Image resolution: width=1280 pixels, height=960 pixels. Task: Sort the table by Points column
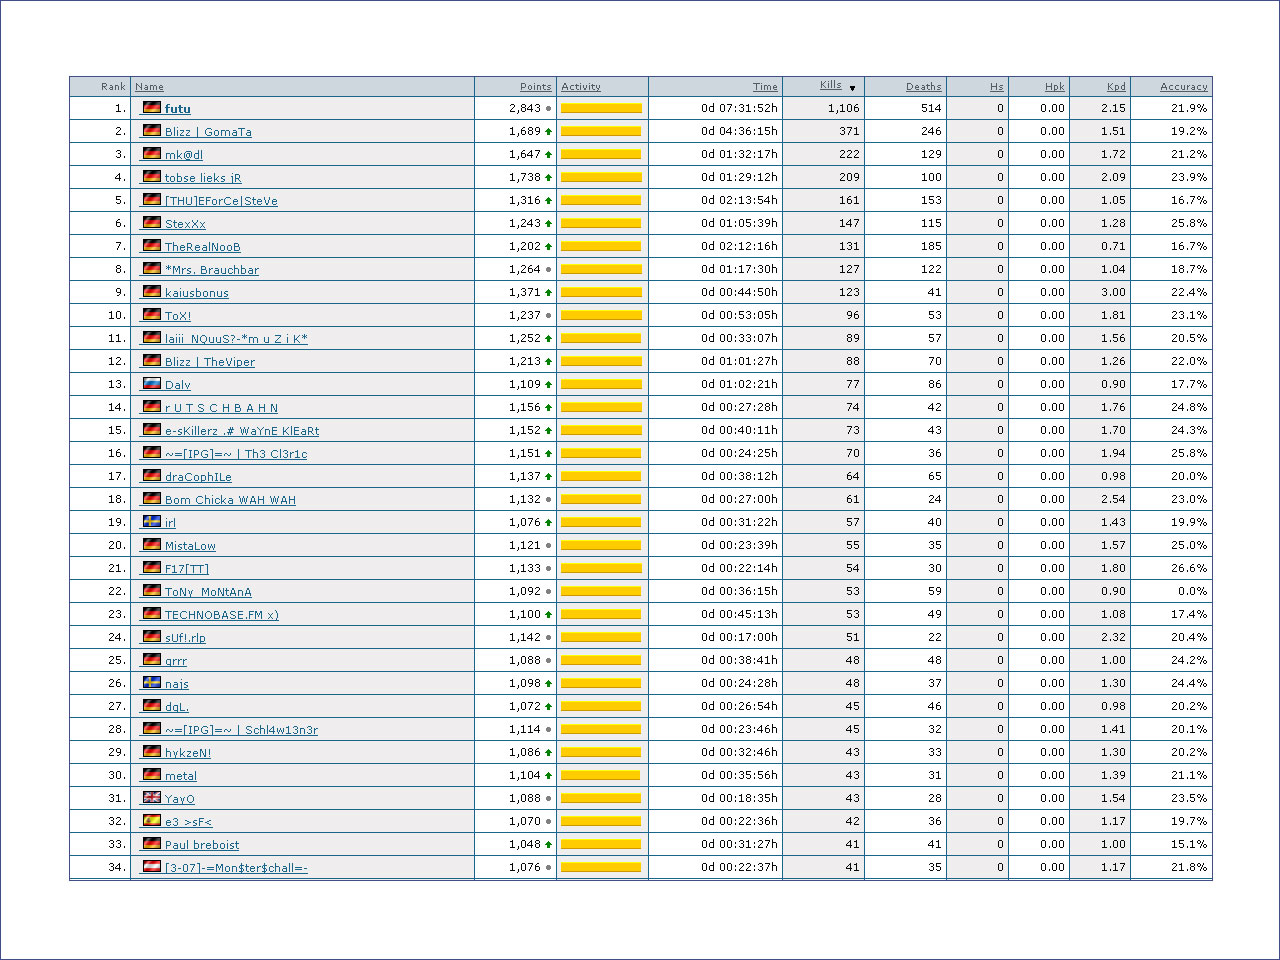(x=535, y=87)
